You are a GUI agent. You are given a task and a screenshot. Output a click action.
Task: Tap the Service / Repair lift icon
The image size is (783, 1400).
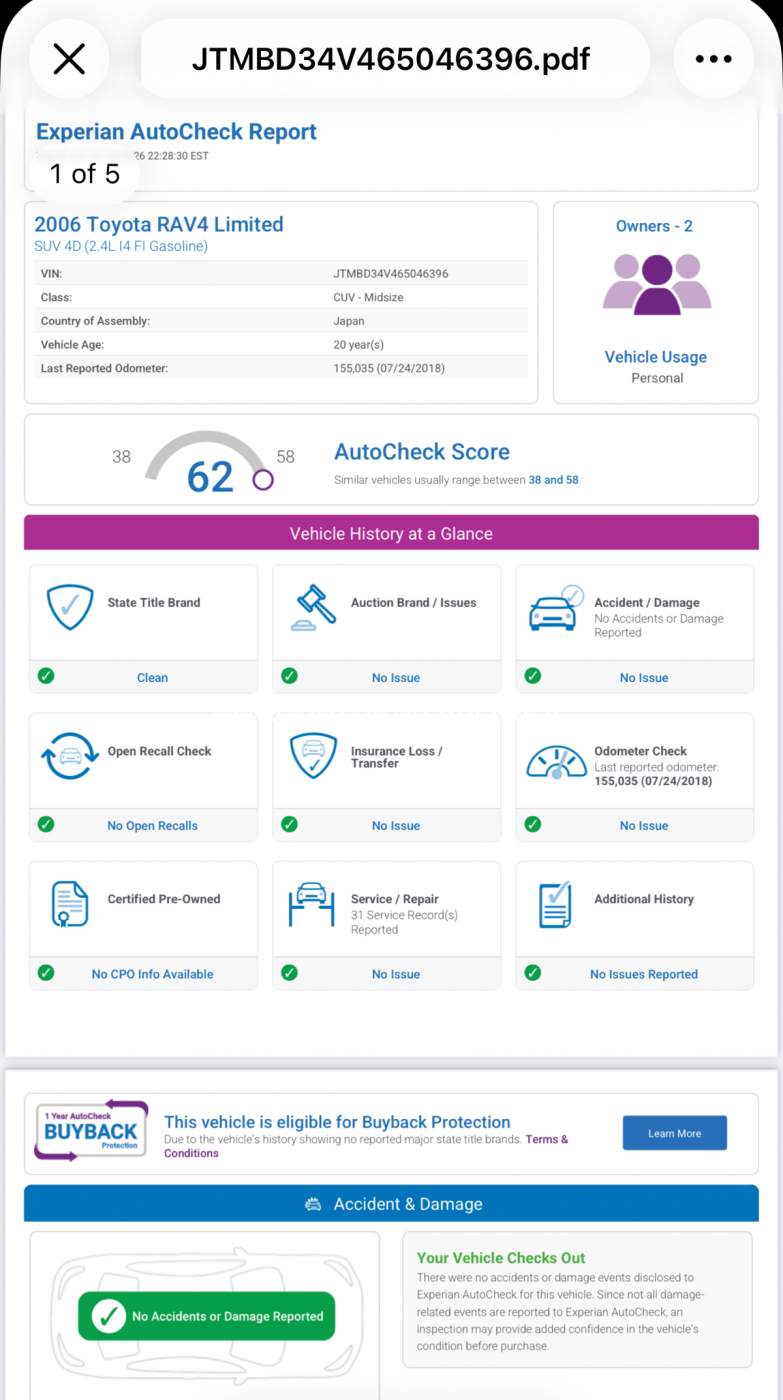pyautogui.click(x=312, y=904)
